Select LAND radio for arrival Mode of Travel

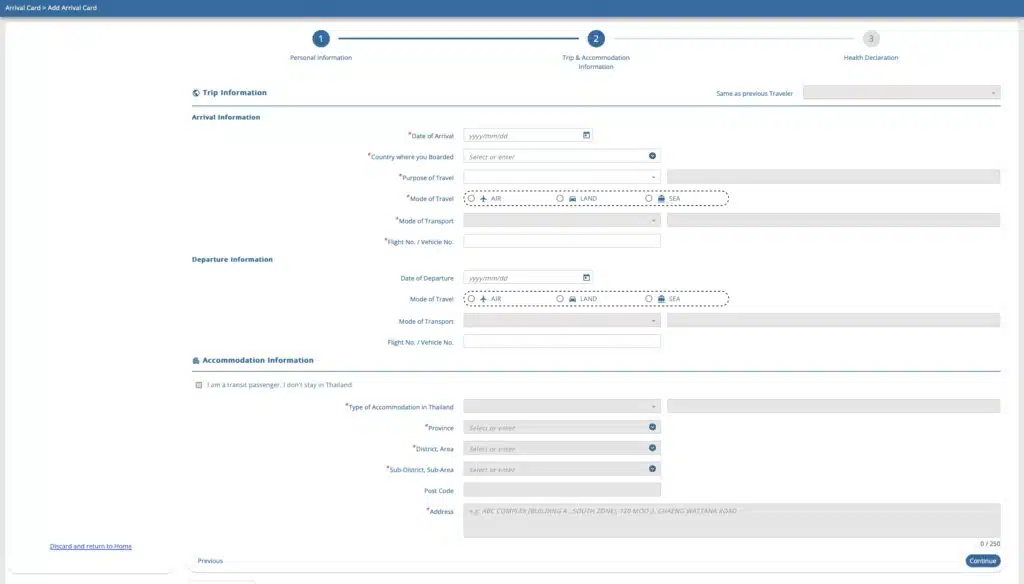pos(560,199)
